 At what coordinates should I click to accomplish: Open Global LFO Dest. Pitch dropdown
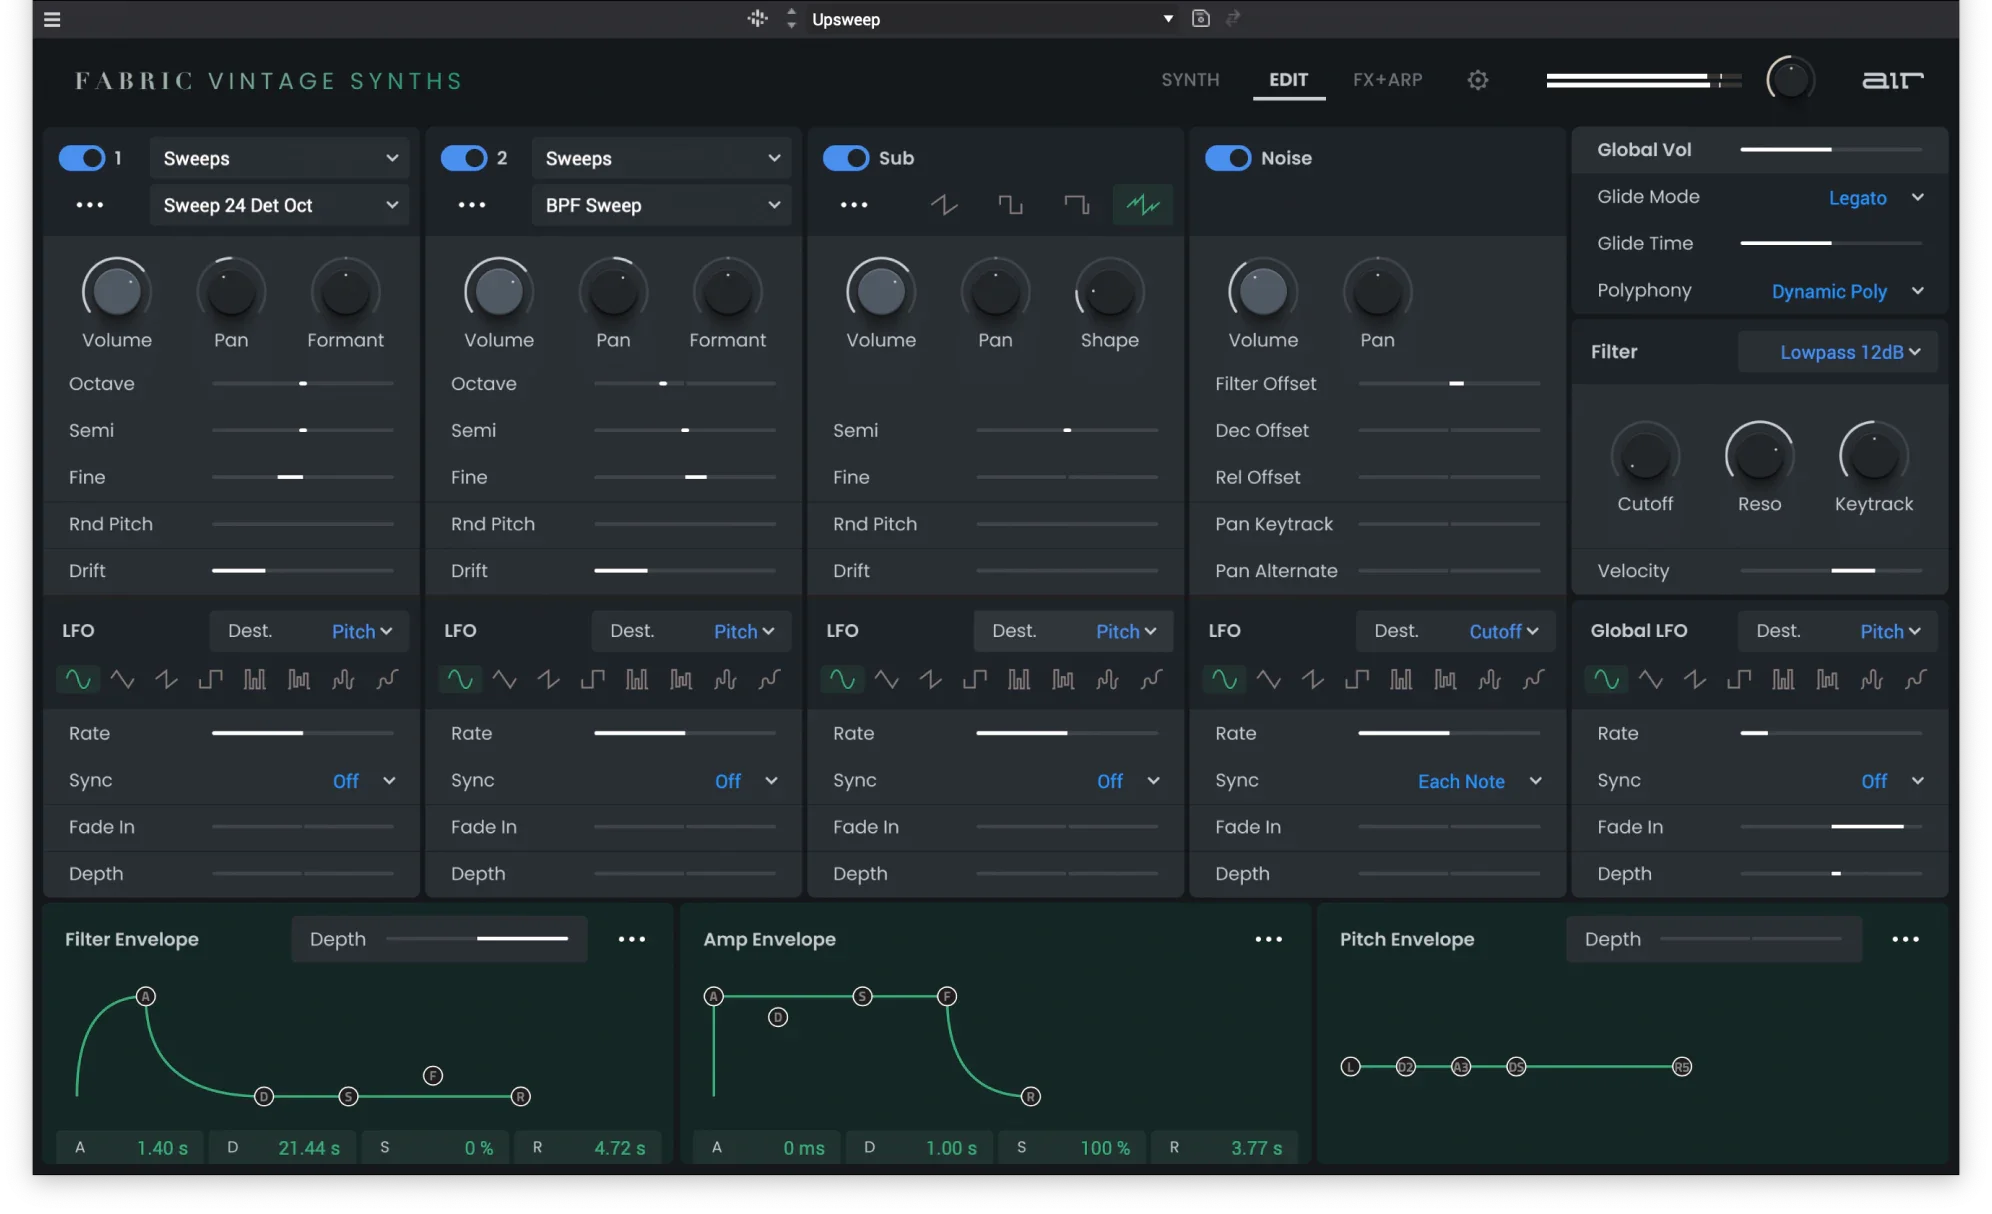[1838, 631]
